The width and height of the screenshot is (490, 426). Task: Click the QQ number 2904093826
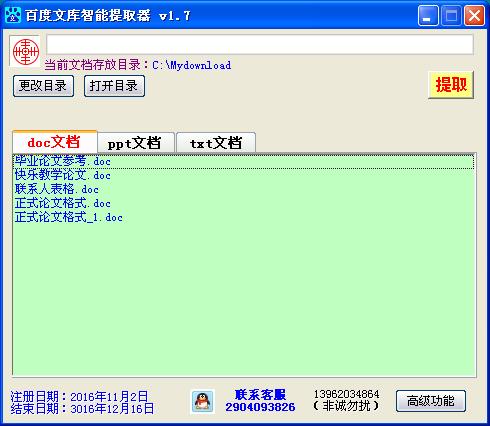tap(260, 407)
